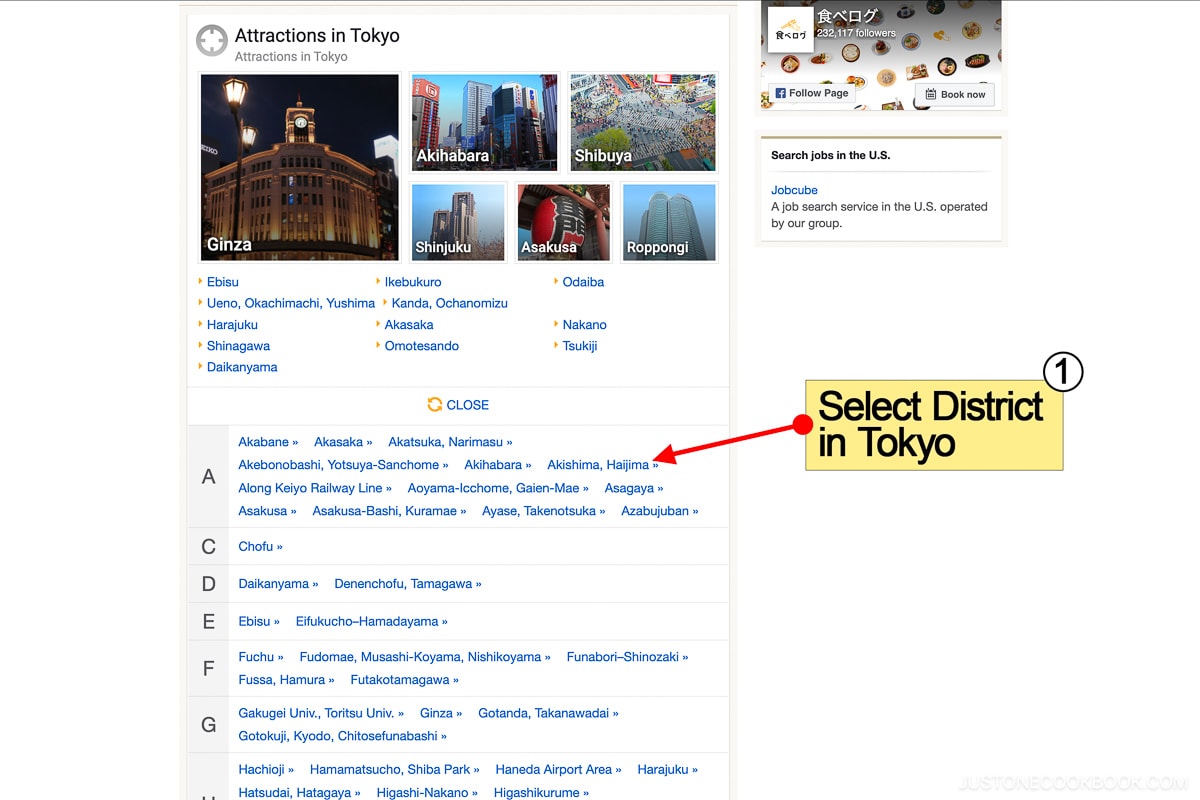Click the Attractions in Tokyo compass icon

(212, 41)
